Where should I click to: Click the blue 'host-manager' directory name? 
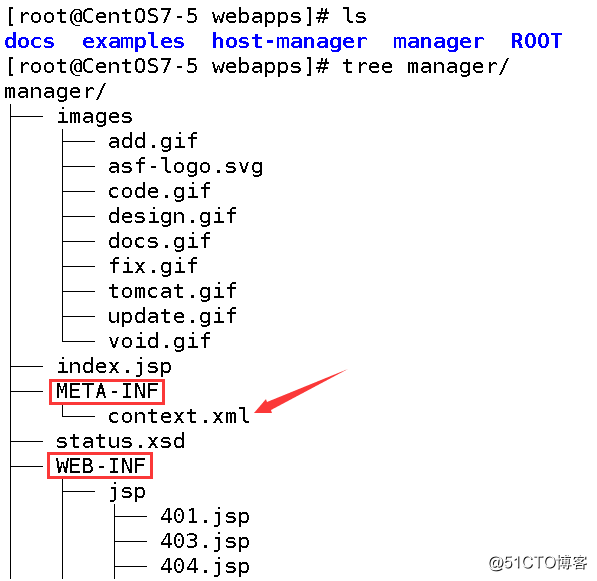click(x=289, y=43)
